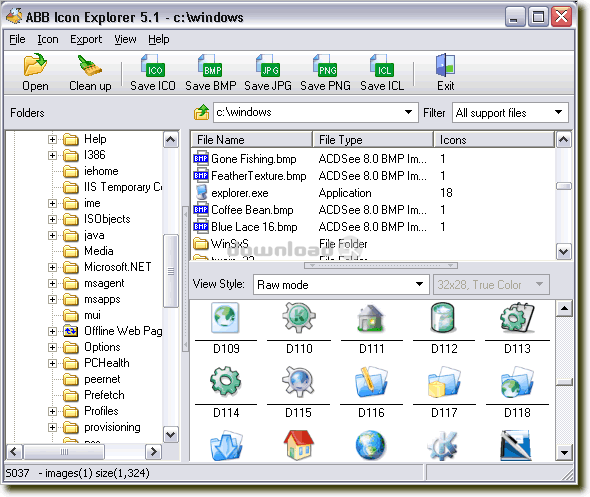Select the Media folder in tree
The height and width of the screenshot is (497, 590).
(99, 251)
